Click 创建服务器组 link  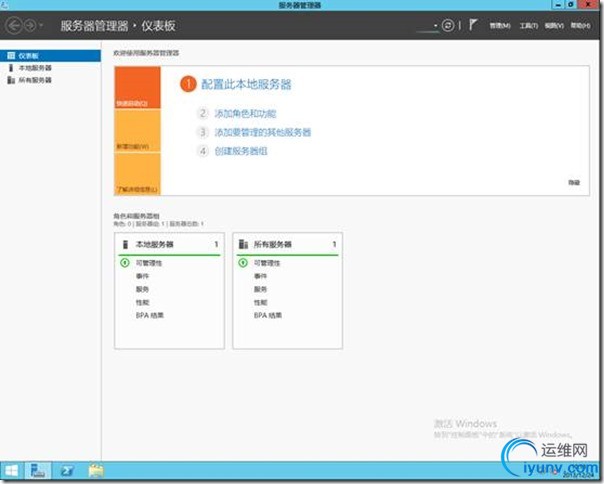(241, 151)
